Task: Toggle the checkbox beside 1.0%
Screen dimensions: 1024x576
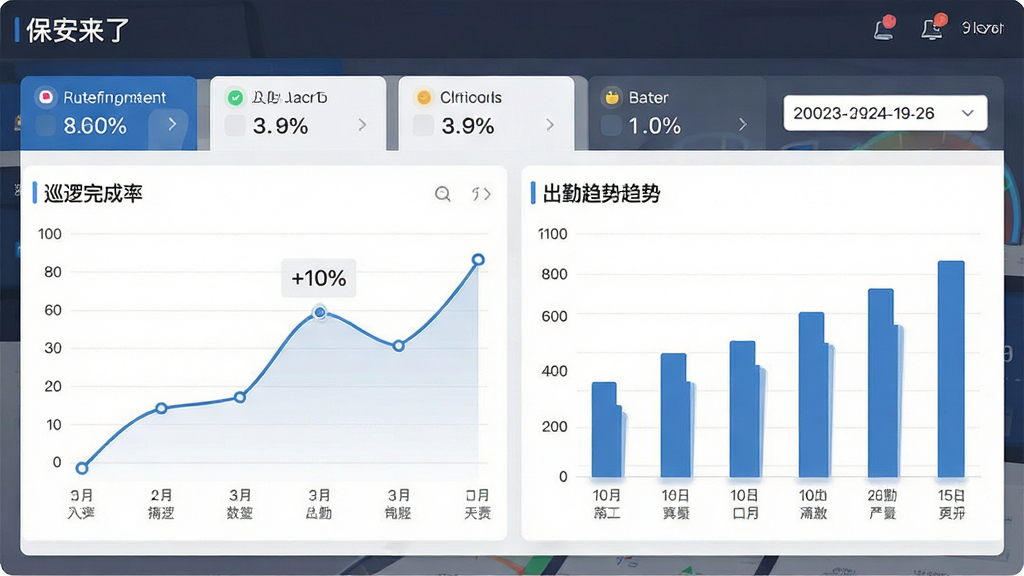Action: pyautogui.click(x=611, y=125)
